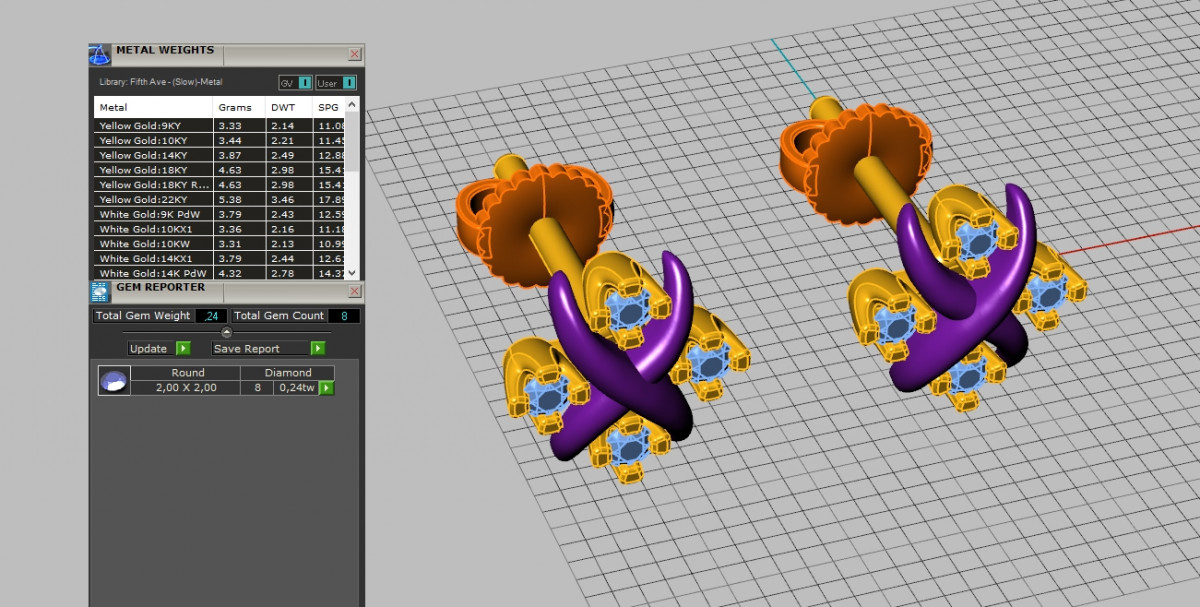Screen dimensions: 1200x607
Task: Close the Gem Reporter panel
Action: tap(354, 291)
